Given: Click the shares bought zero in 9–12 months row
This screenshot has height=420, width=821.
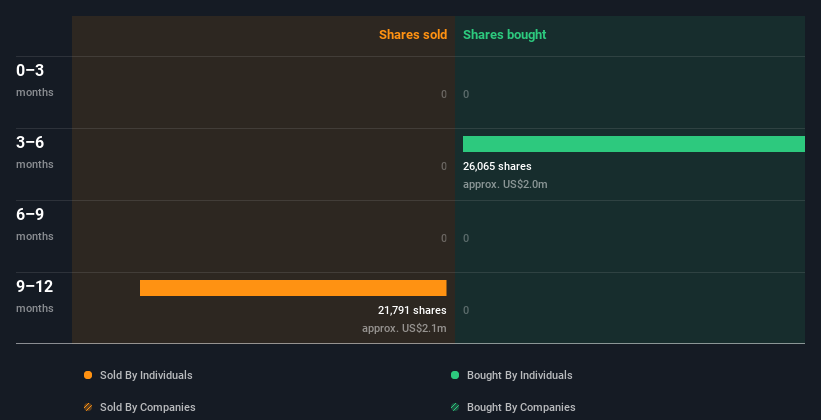Looking at the screenshot, I should pyautogui.click(x=466, y=310).
